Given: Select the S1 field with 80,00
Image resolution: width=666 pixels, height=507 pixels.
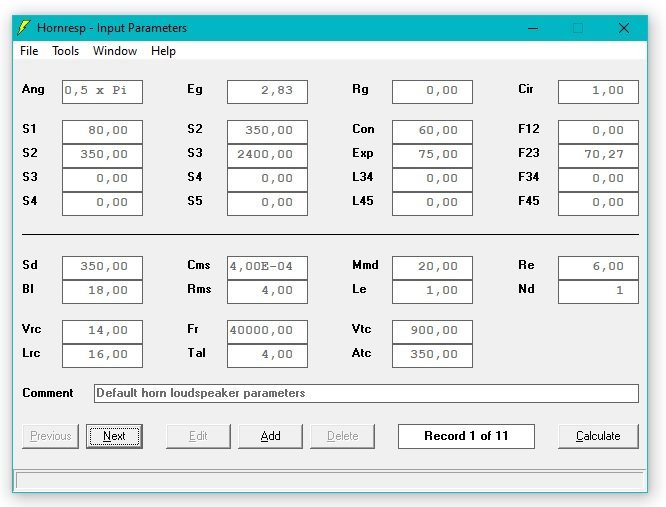Looking at the screenshot, I should click(102, 132).
